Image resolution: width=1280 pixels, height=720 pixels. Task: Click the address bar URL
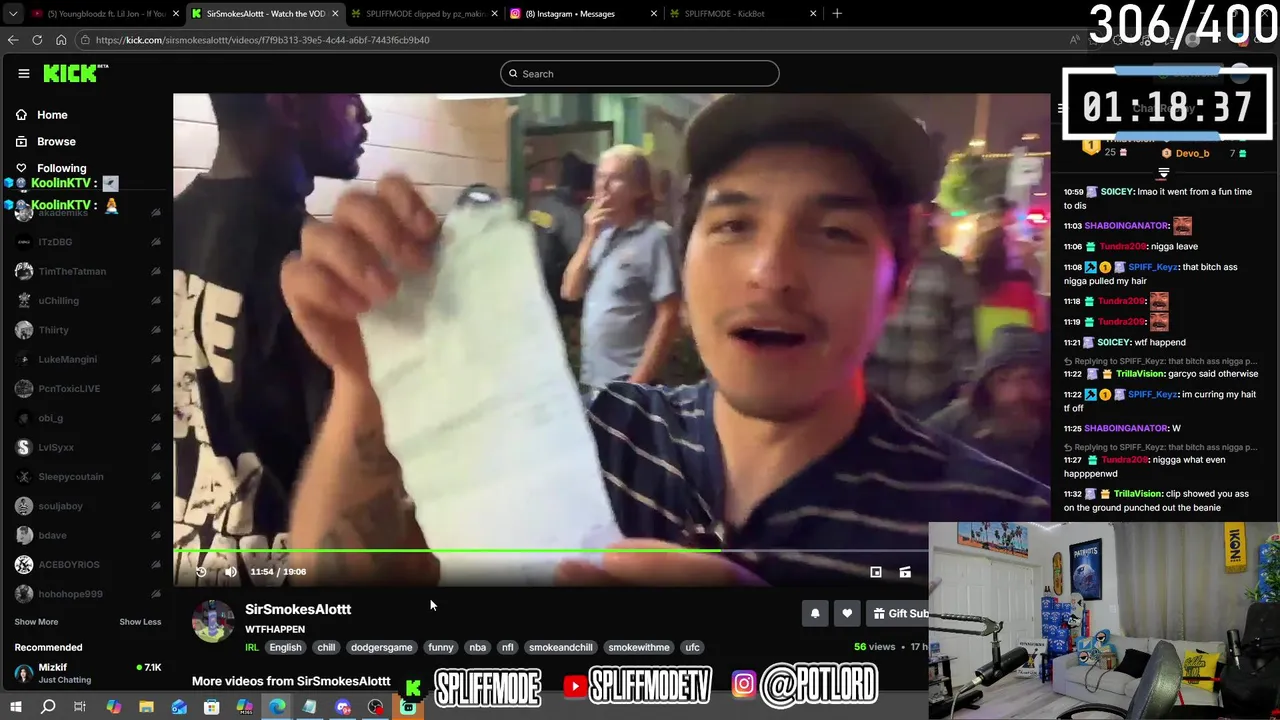point(264,40)
